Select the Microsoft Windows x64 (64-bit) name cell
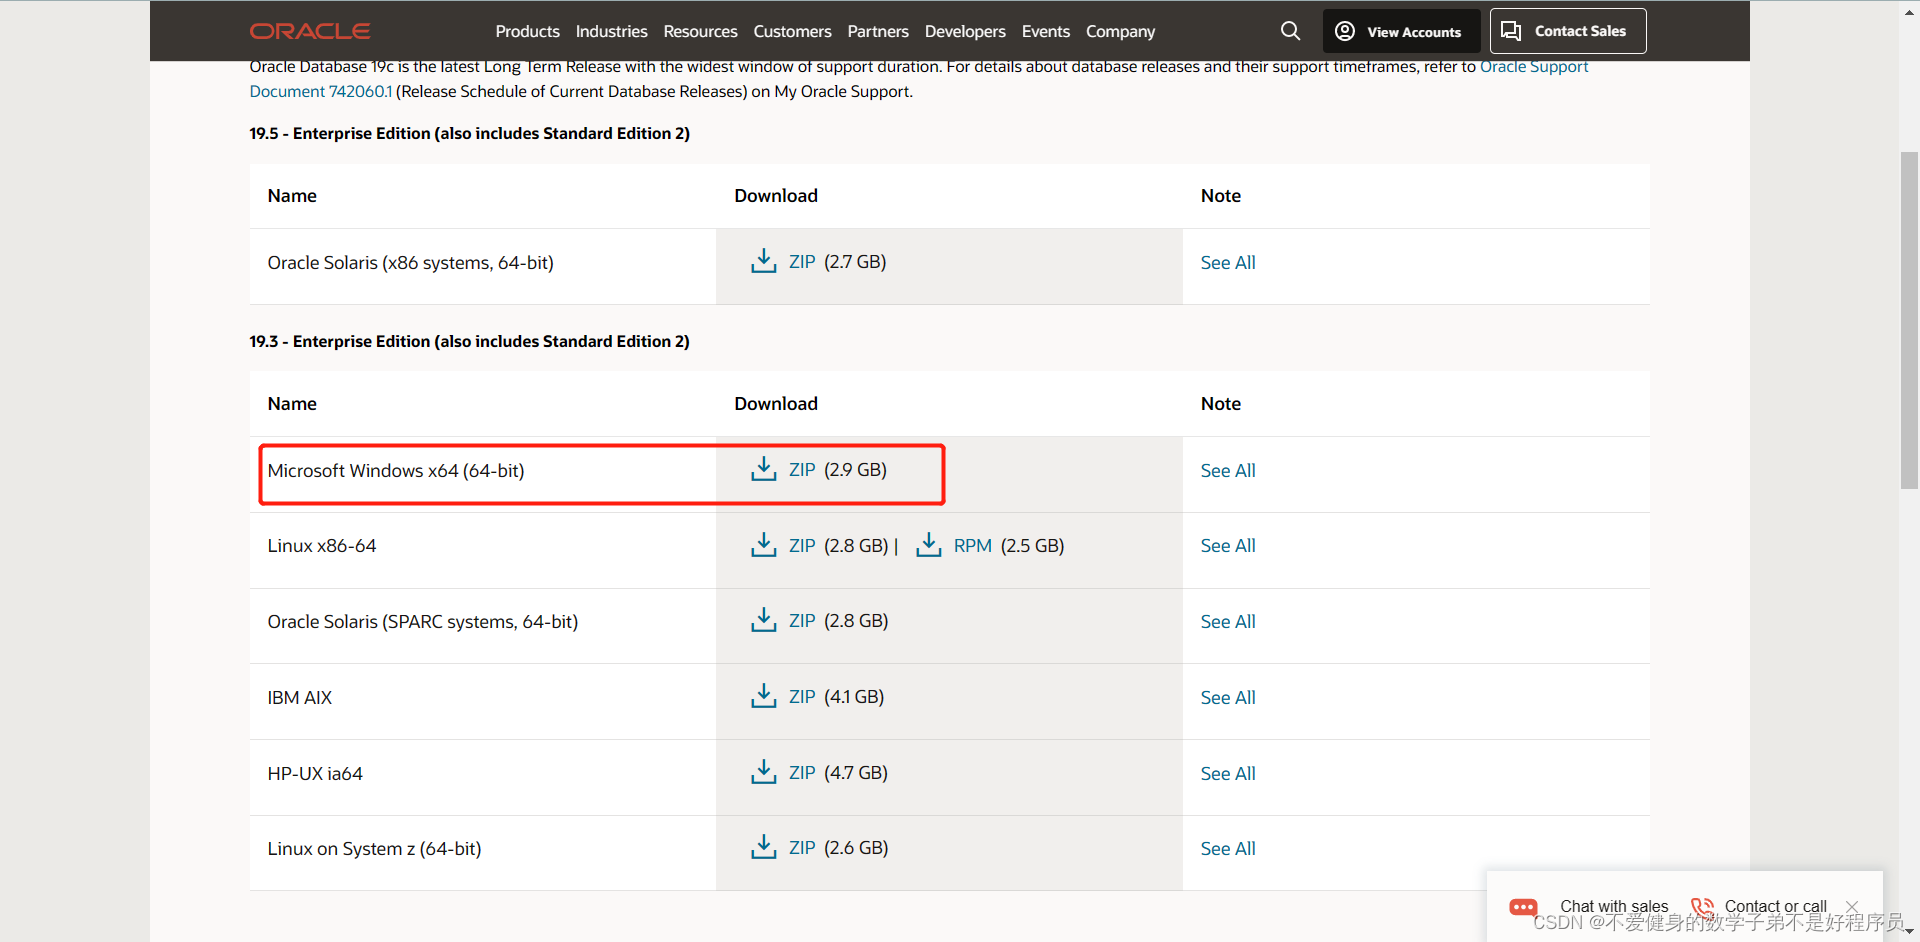 click(x=483, y=474)
